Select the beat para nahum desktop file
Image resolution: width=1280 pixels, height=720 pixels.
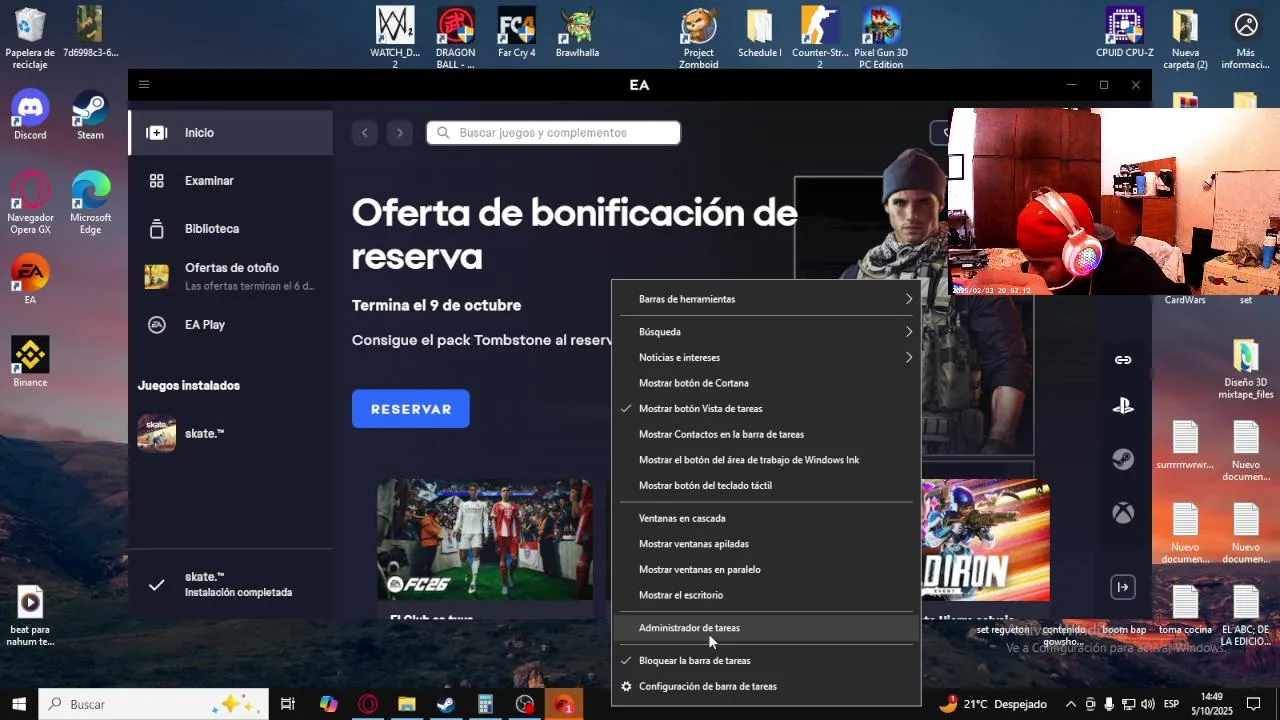point(30,616)
